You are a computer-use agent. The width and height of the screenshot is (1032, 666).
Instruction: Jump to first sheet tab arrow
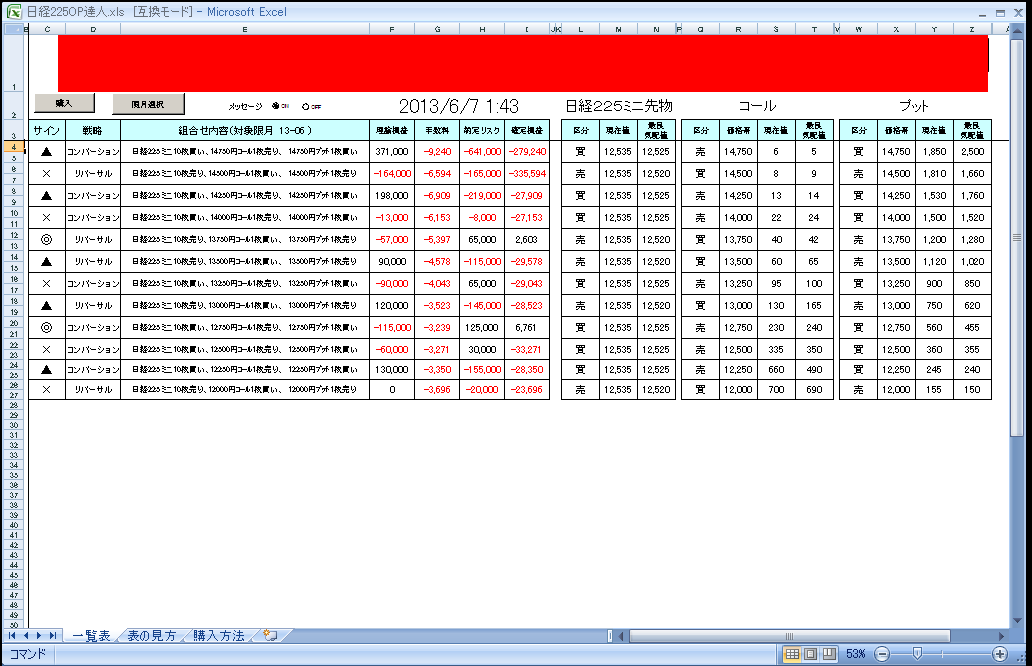pos(12,635)
